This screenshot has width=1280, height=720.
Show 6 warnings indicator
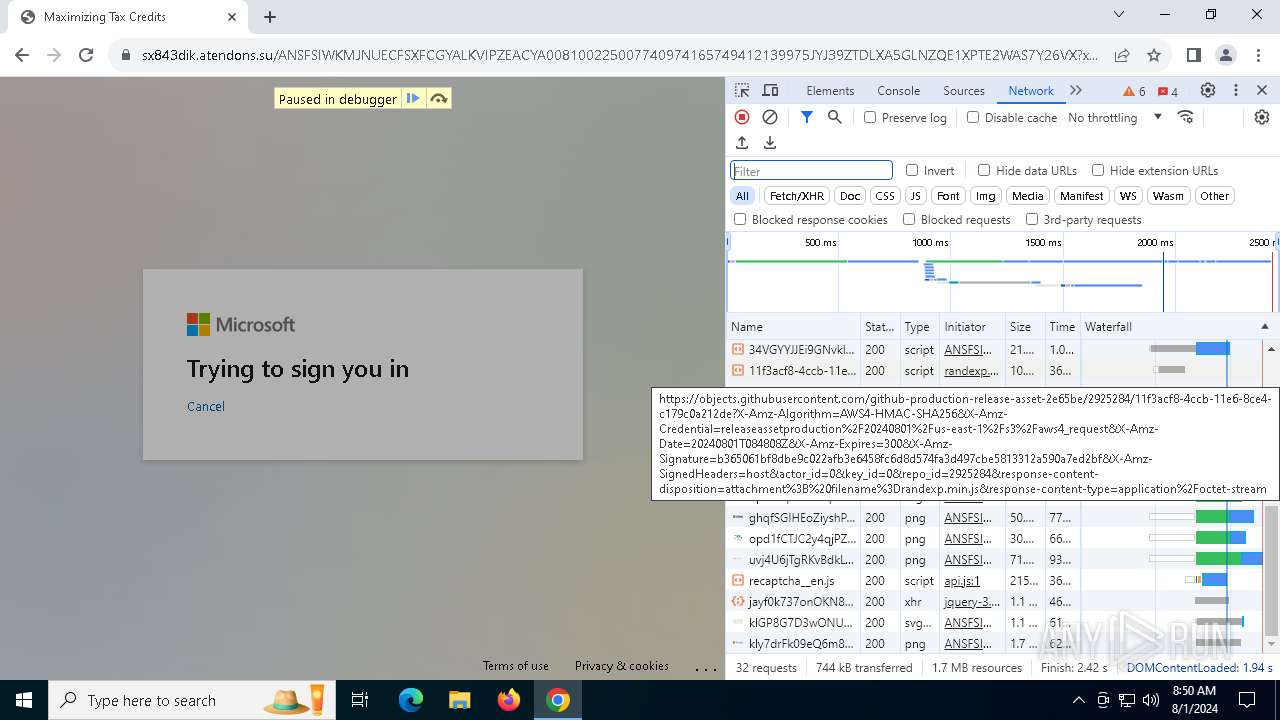click(x=1135, y=91)
